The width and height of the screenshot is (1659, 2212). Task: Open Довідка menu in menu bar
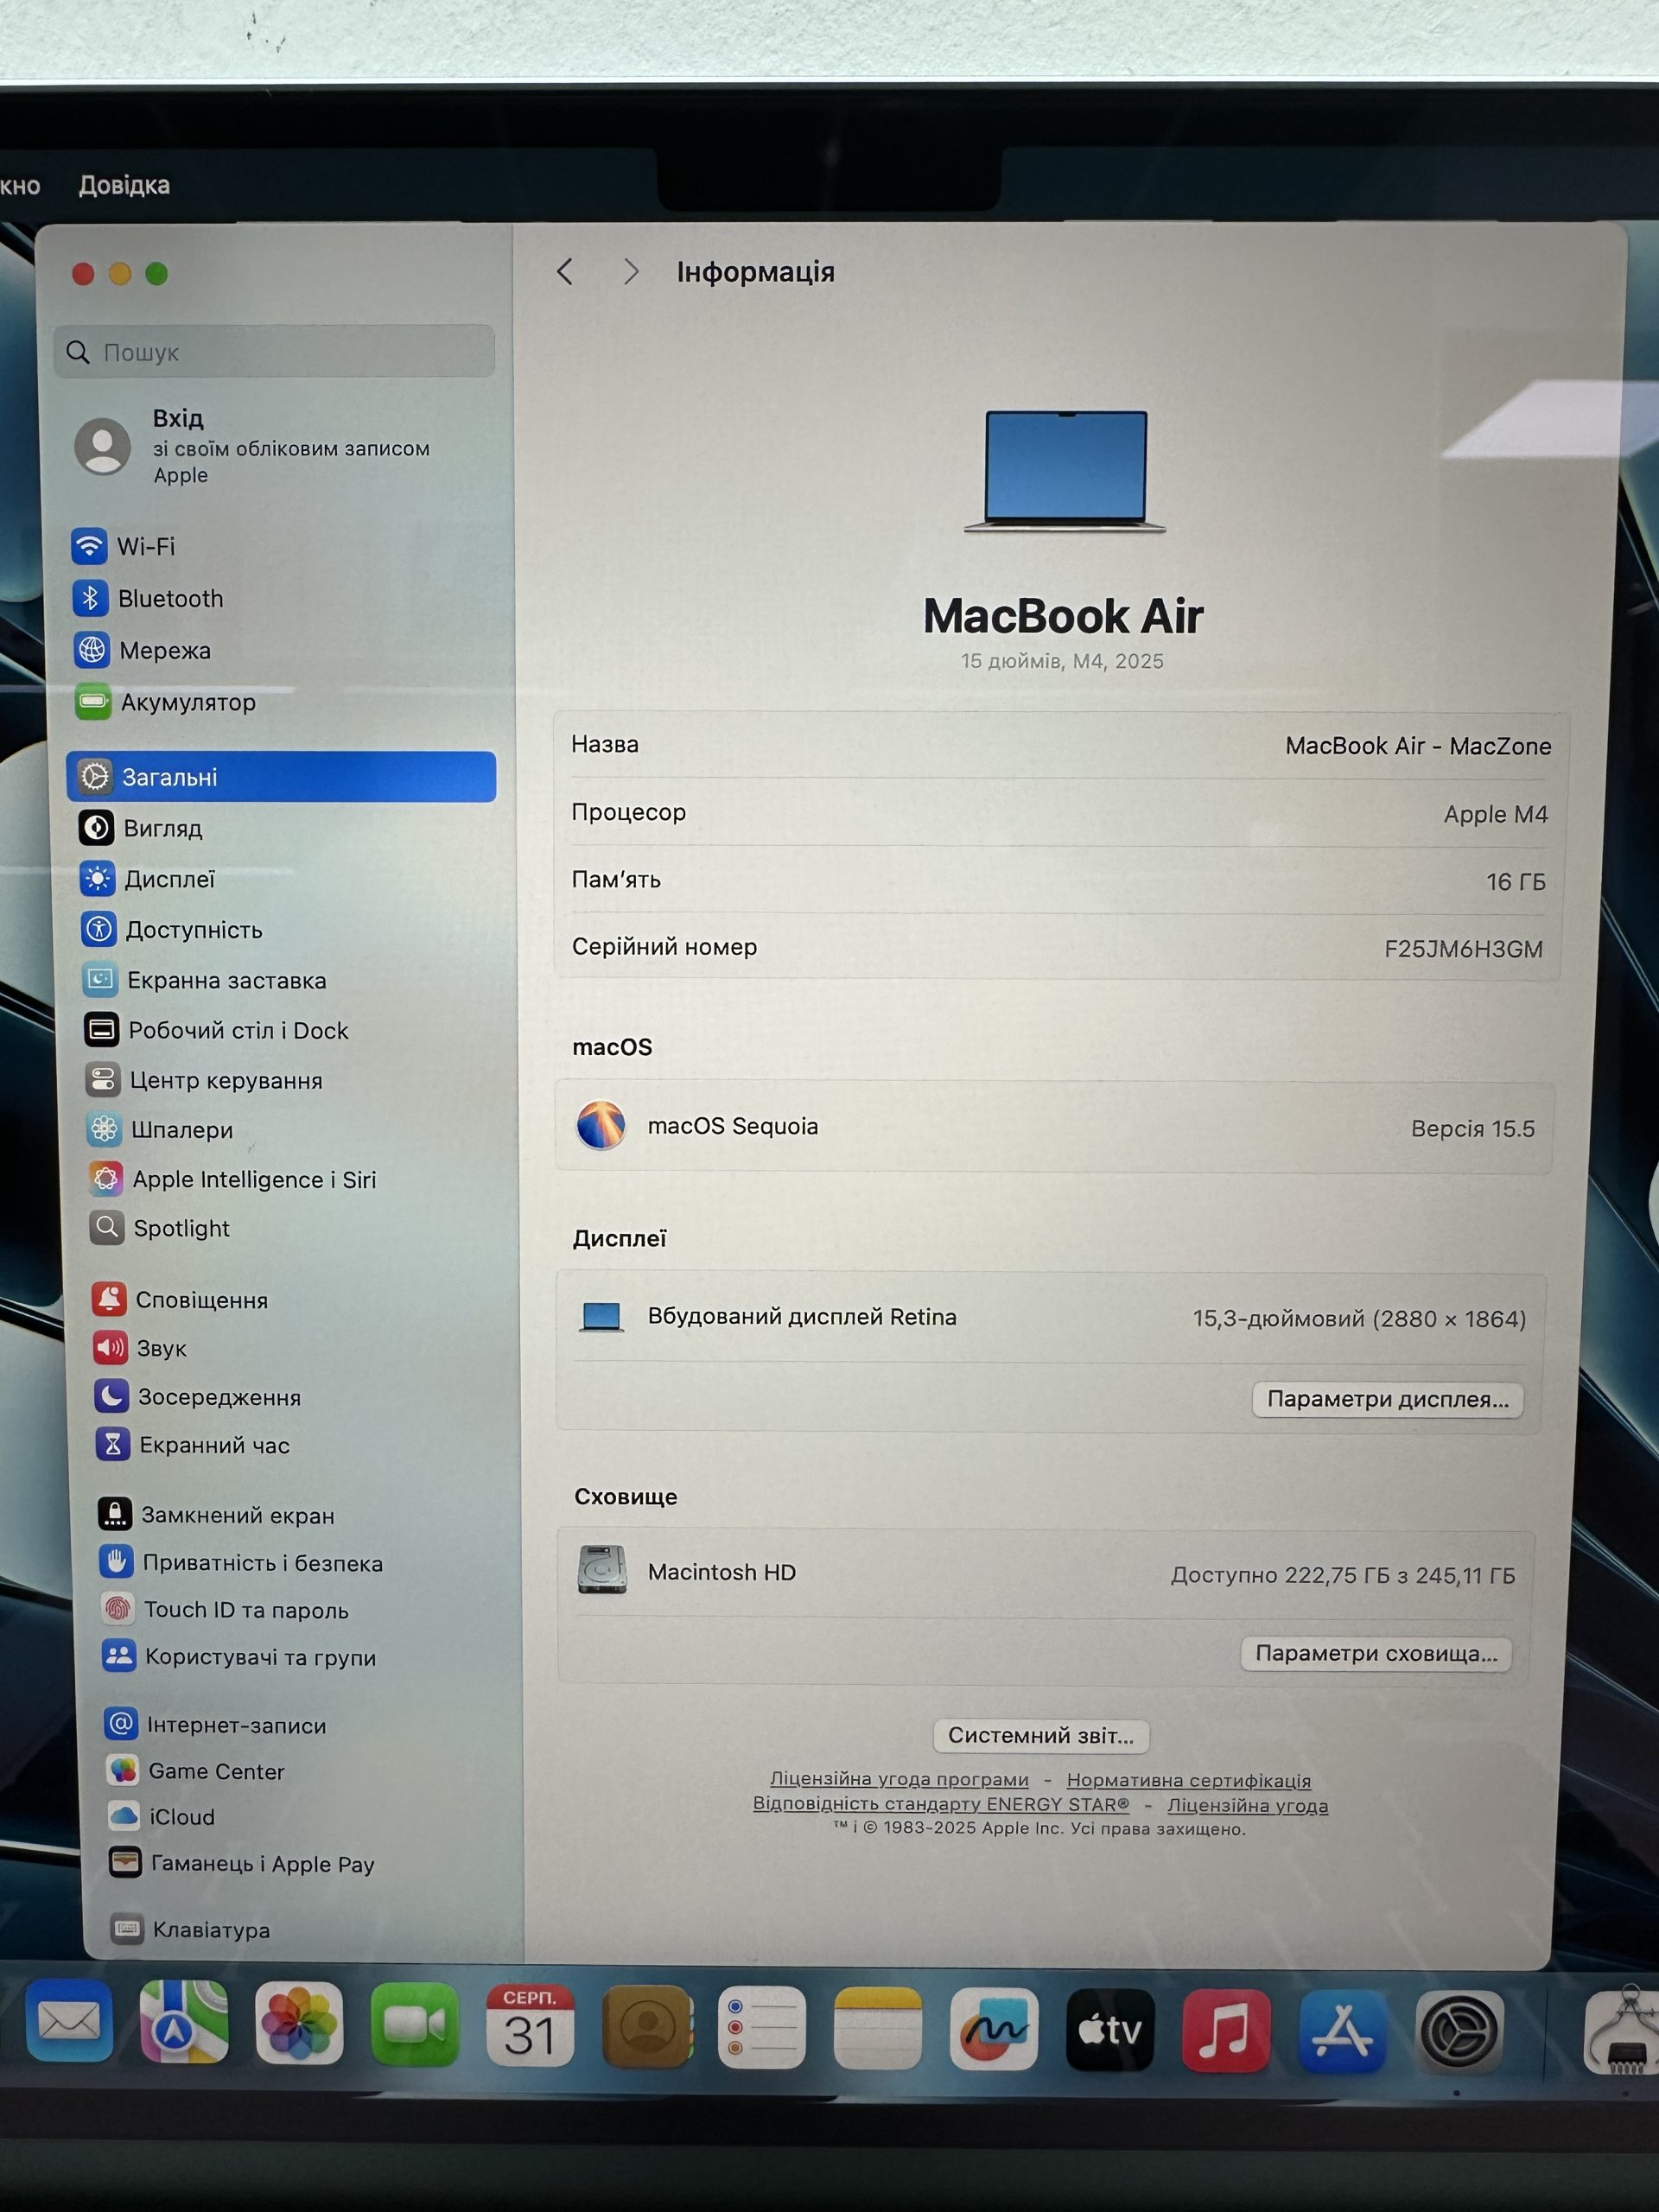click(x=124, y=185)
